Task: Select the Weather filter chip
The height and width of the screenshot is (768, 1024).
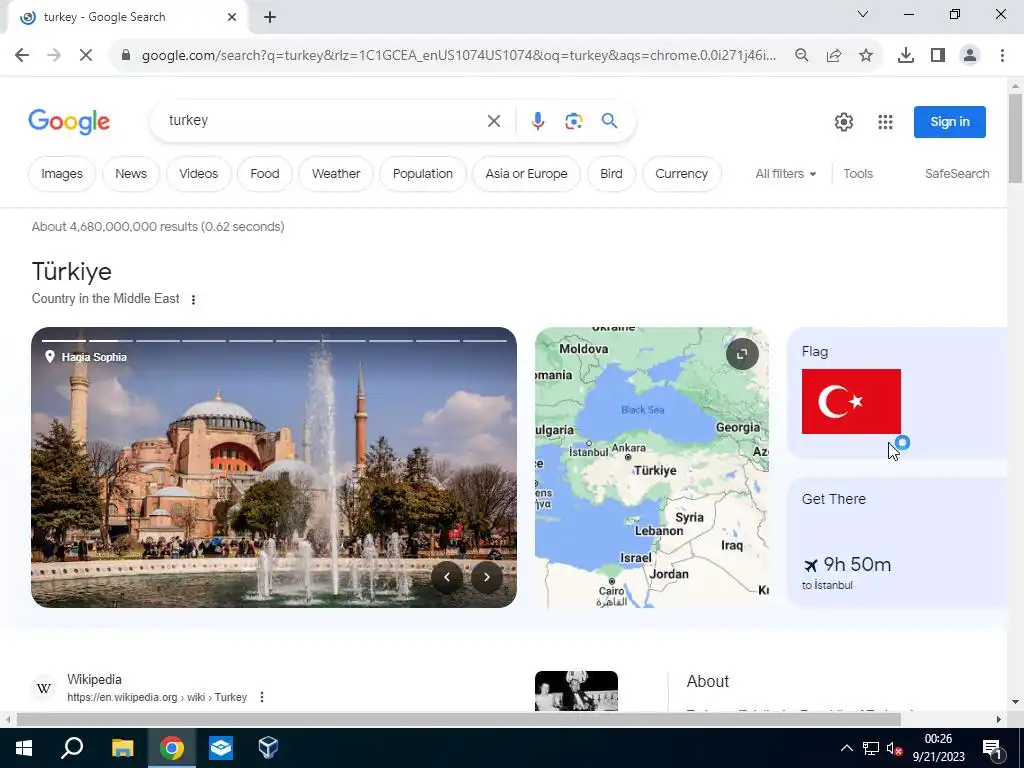Action: [x=336, y=174]
